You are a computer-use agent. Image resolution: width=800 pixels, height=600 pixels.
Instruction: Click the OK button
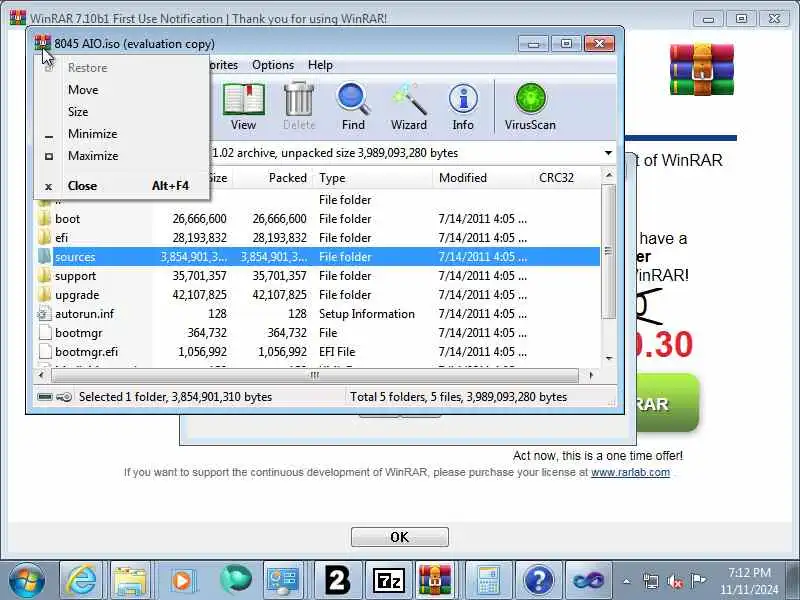pos(399,537)
